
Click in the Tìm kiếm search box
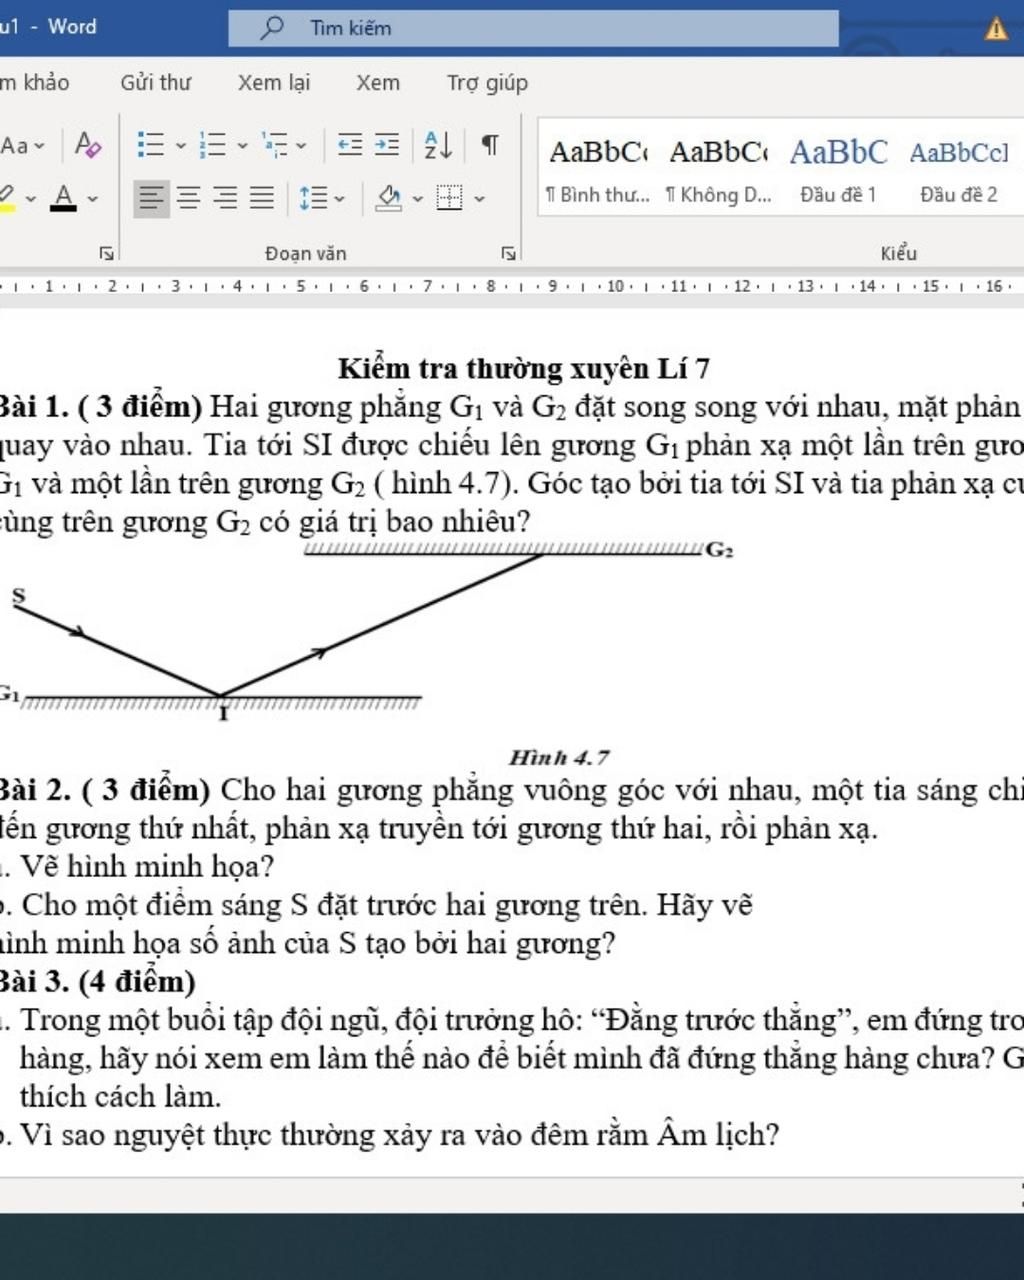533,28
